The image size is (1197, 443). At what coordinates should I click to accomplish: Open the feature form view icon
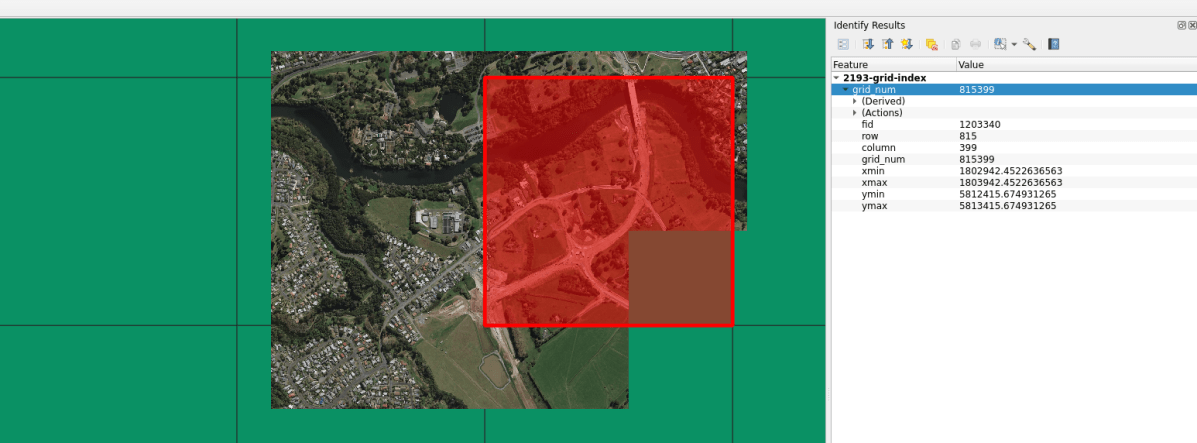pyautogui.click(x=843, y=44)
